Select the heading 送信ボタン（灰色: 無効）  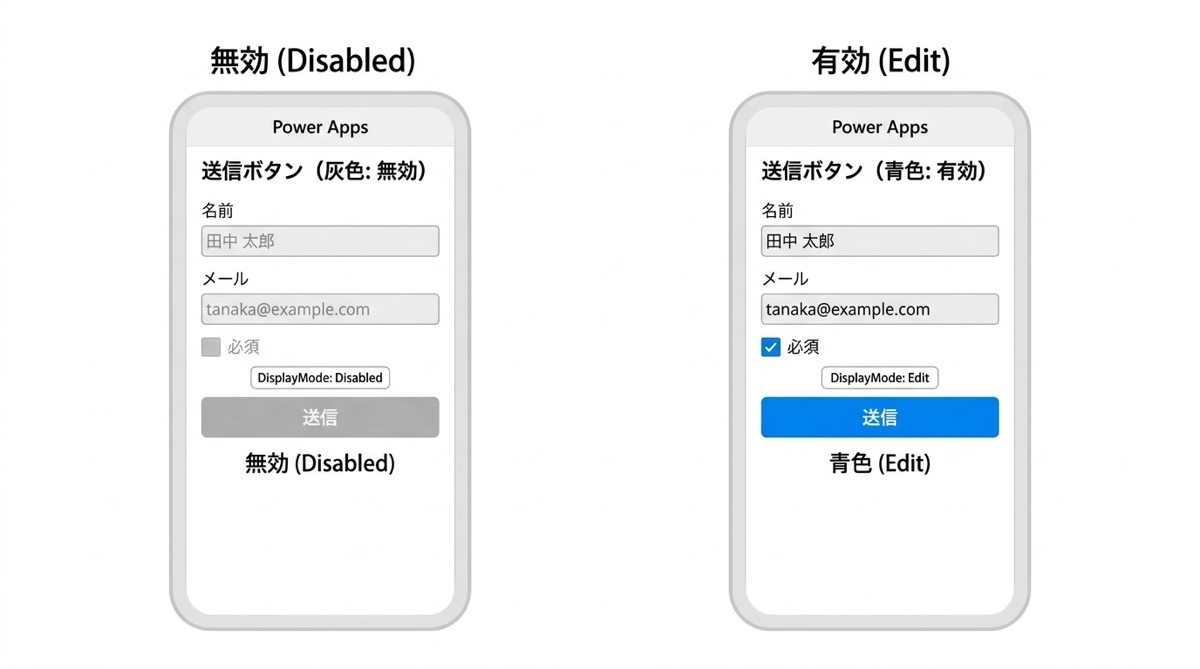click(x=315, y=171)
